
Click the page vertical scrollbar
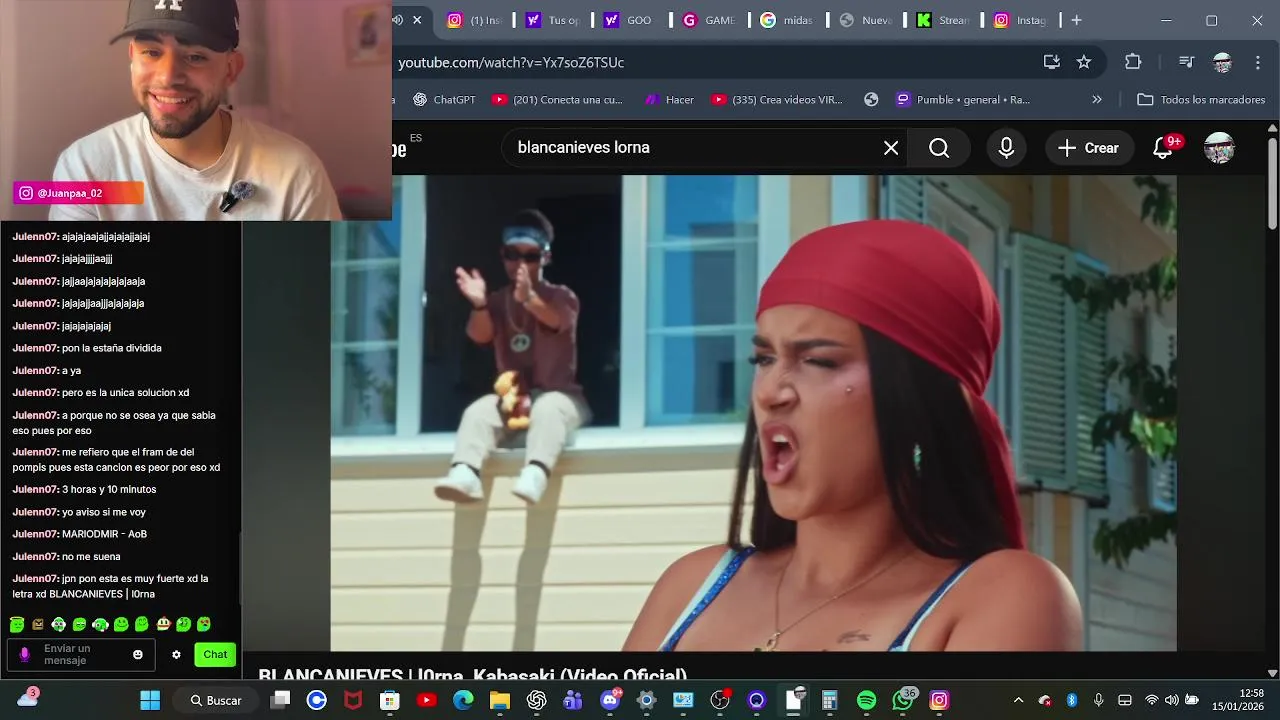click(x=1272, y=183)
